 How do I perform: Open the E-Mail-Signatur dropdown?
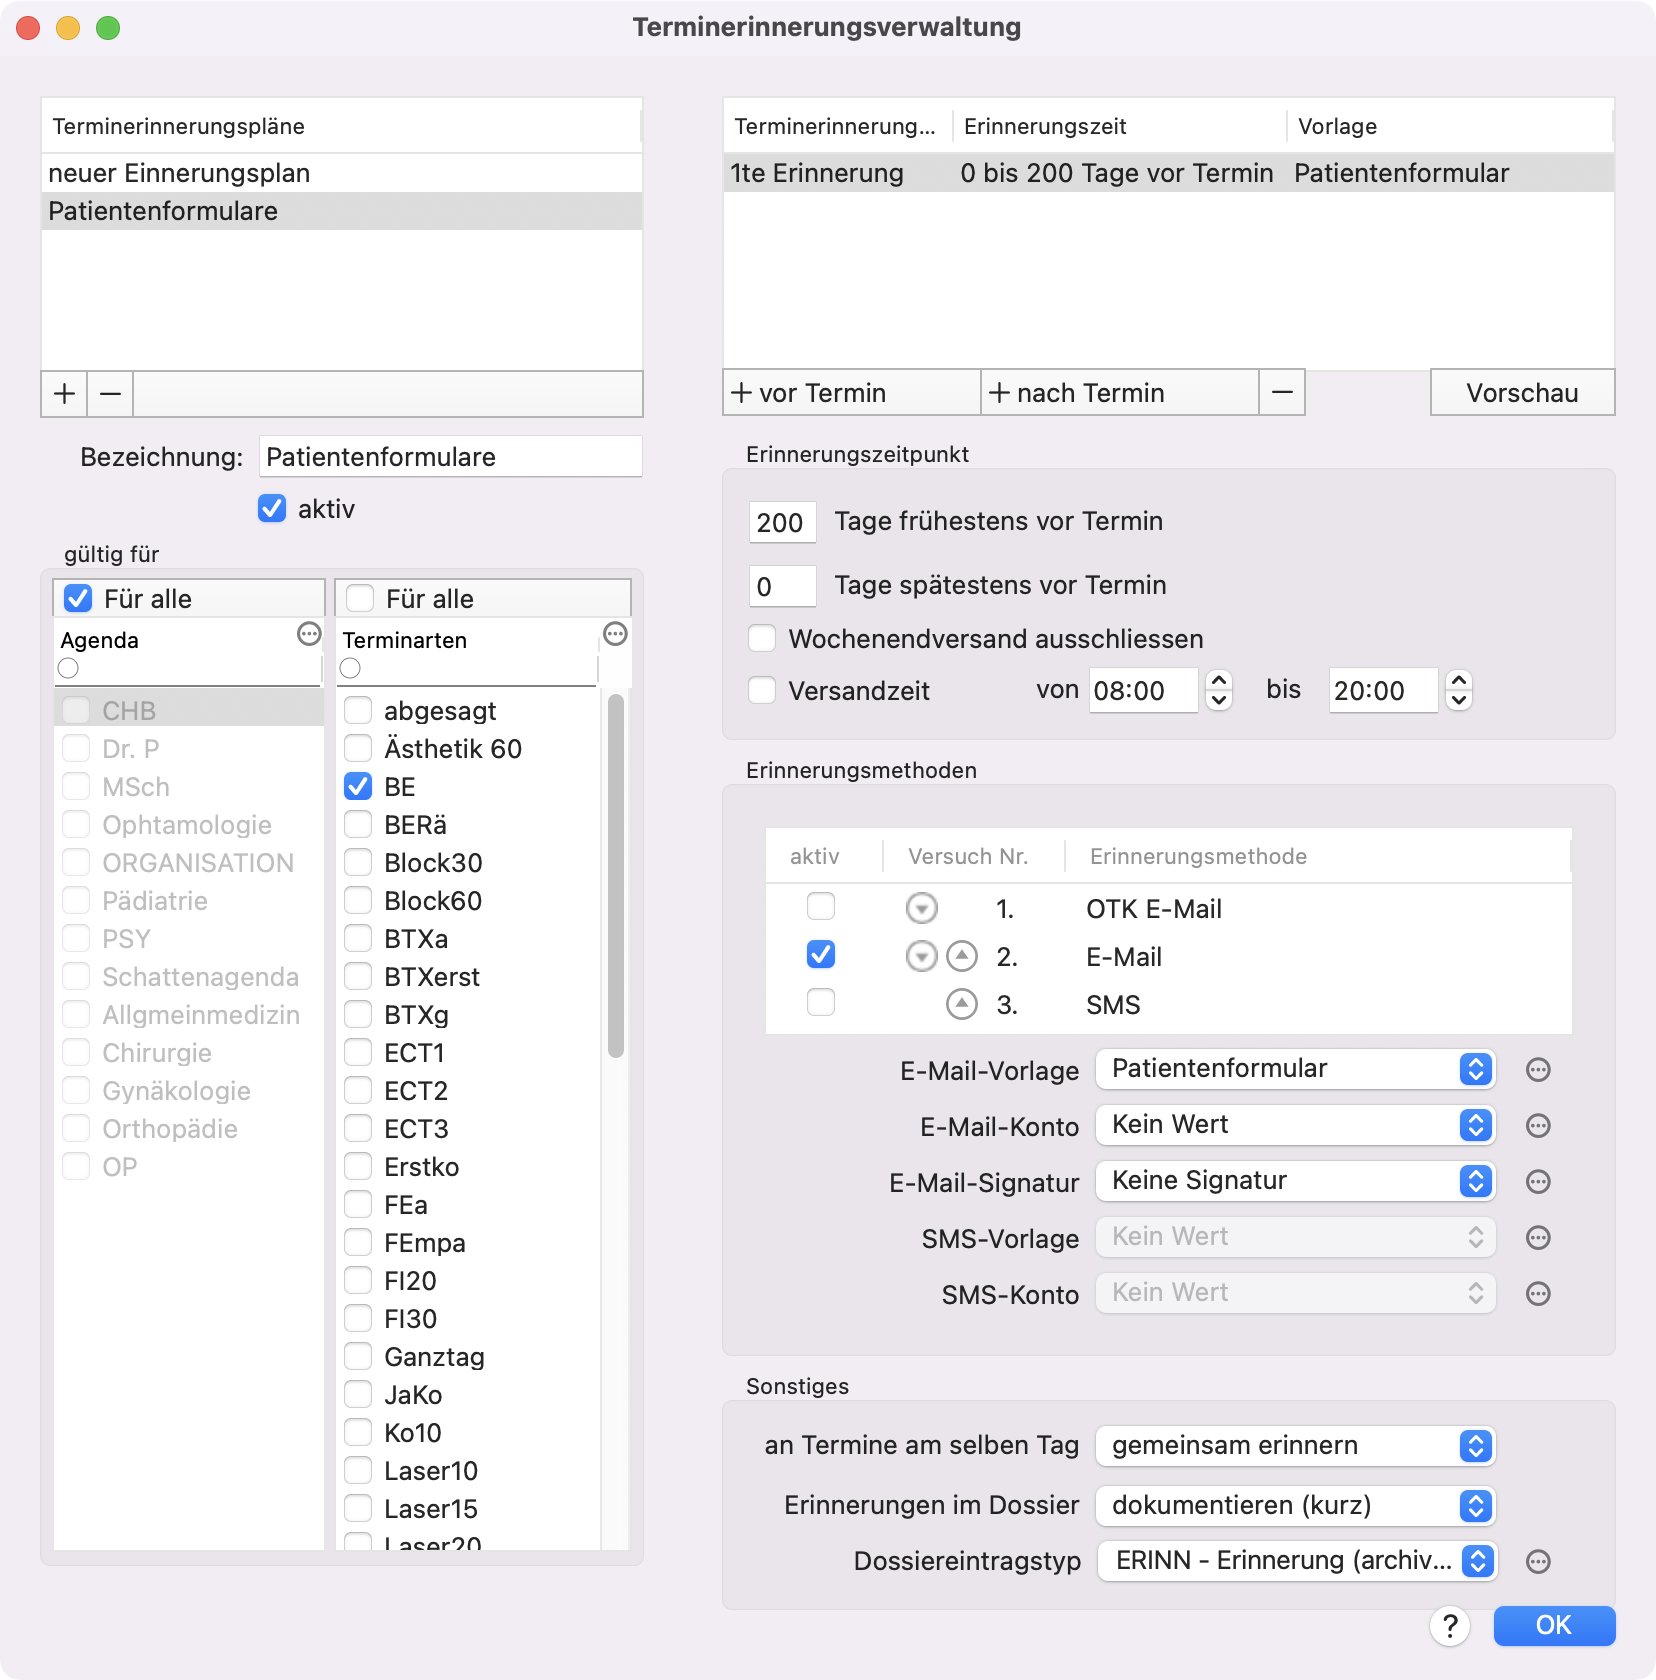[1295, 1181]
